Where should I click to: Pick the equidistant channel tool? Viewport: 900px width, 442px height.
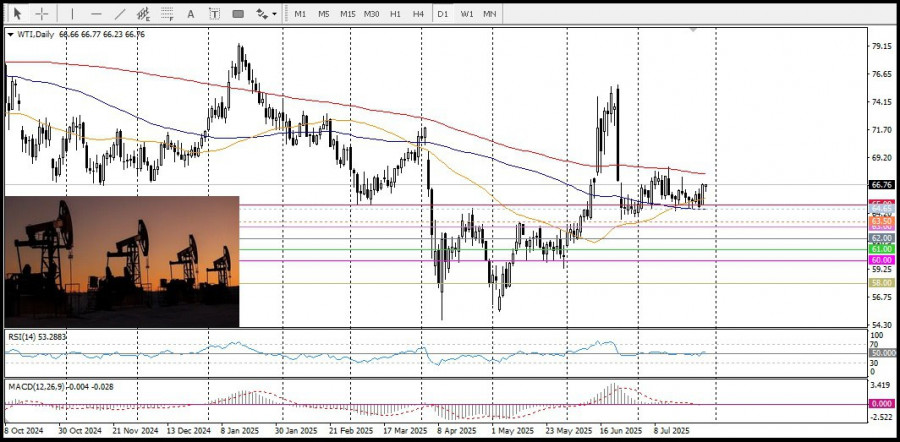click(x=143, y=14)
